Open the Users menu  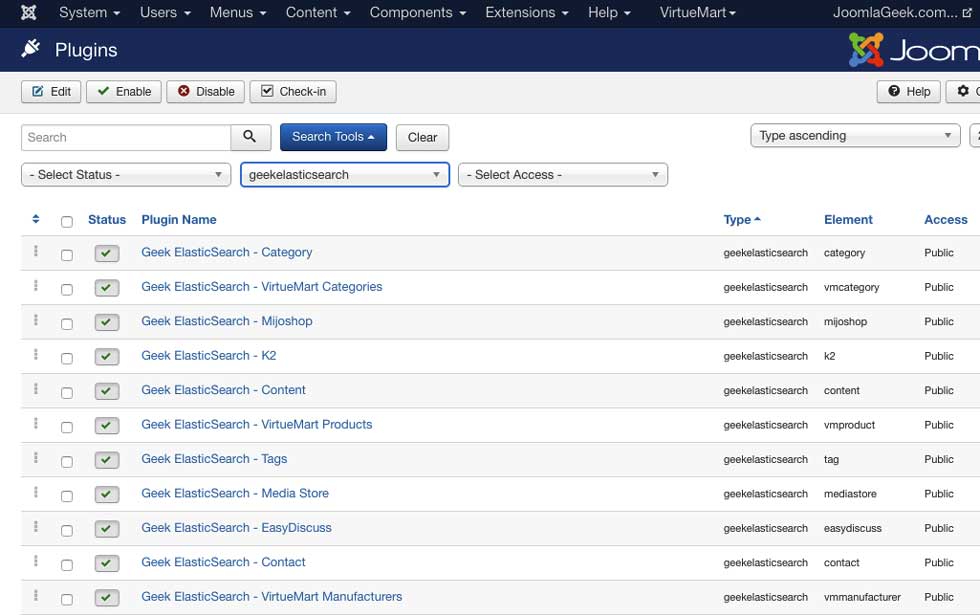point(165,12)
